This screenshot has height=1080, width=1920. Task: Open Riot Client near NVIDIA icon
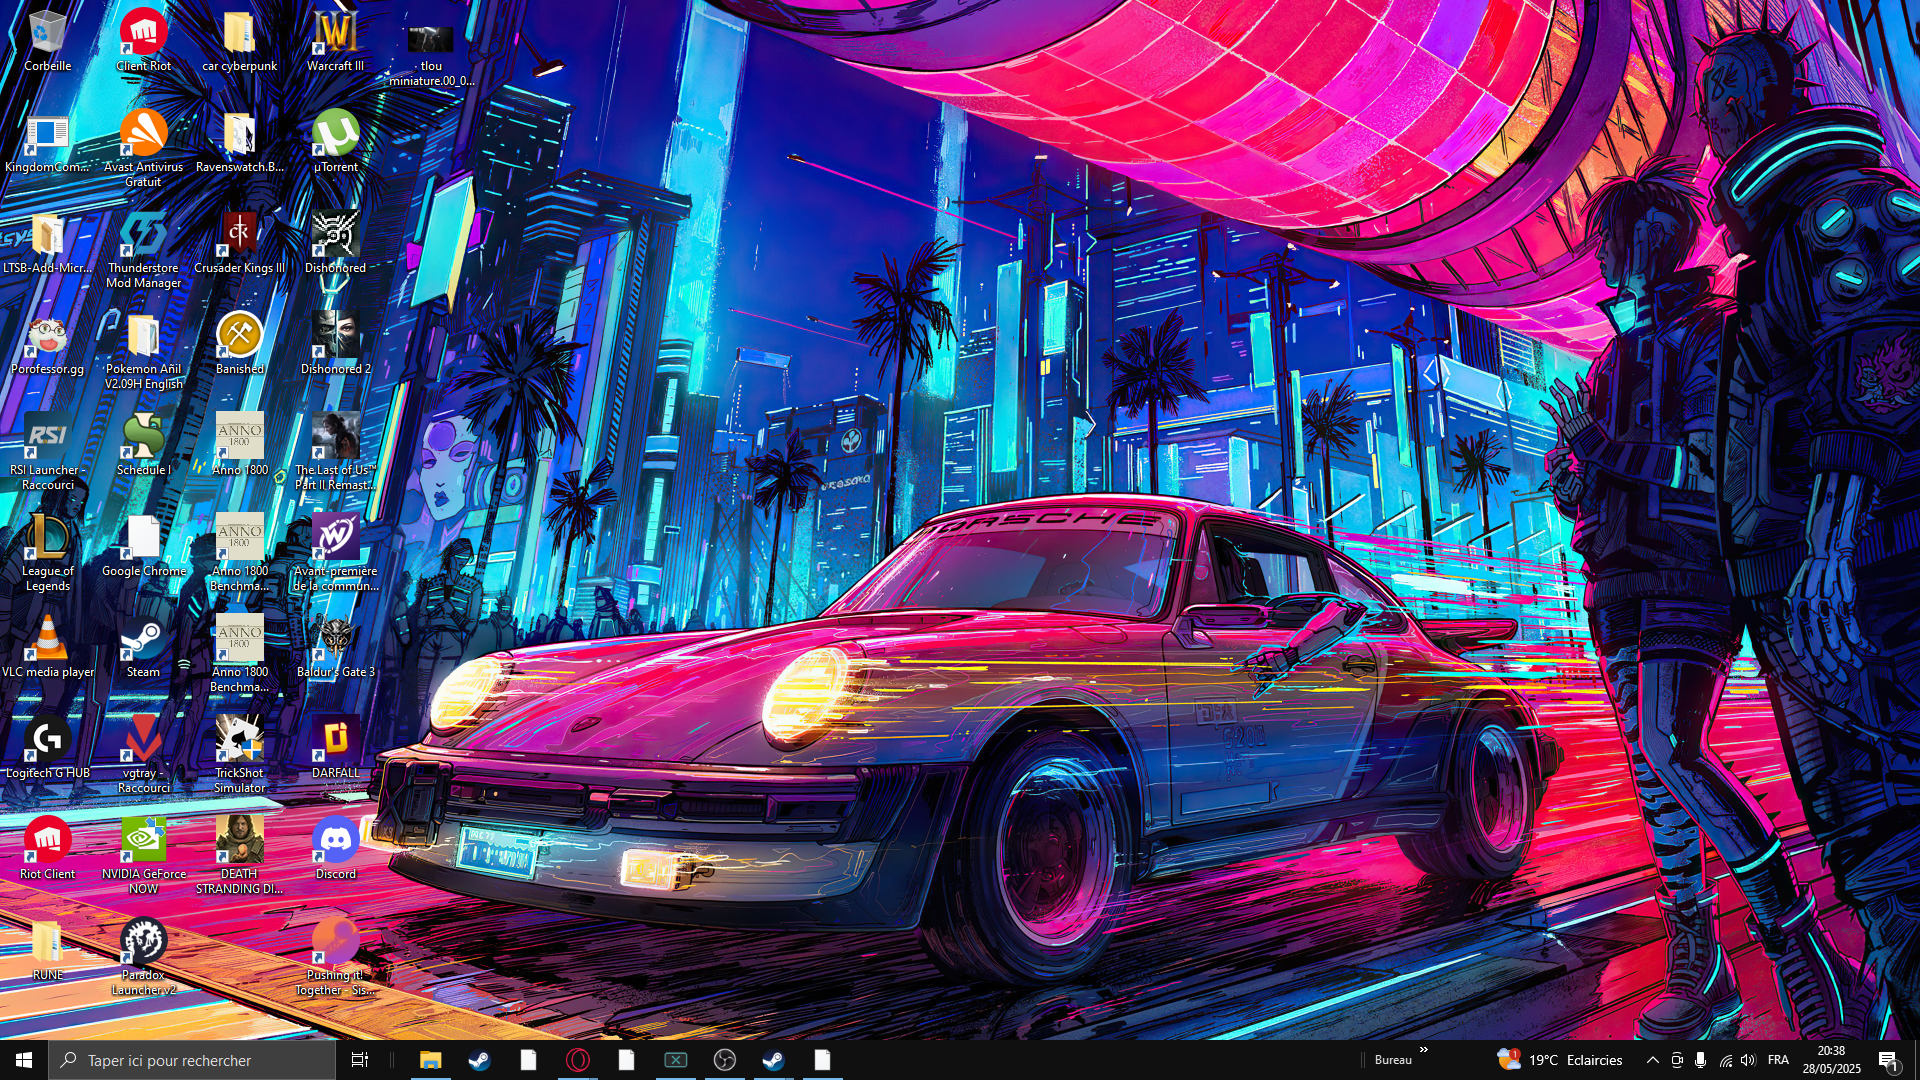47,849
